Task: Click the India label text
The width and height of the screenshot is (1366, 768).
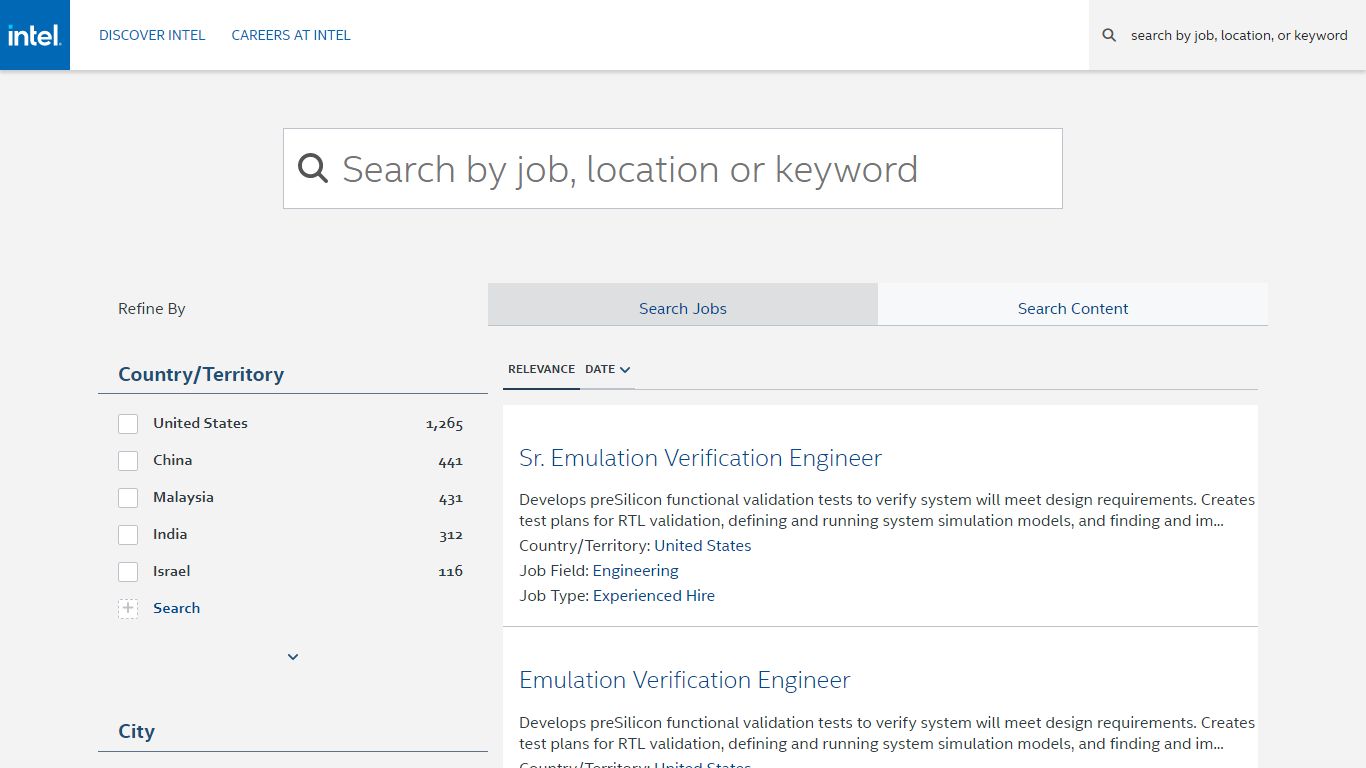Action: click(170, 534)
